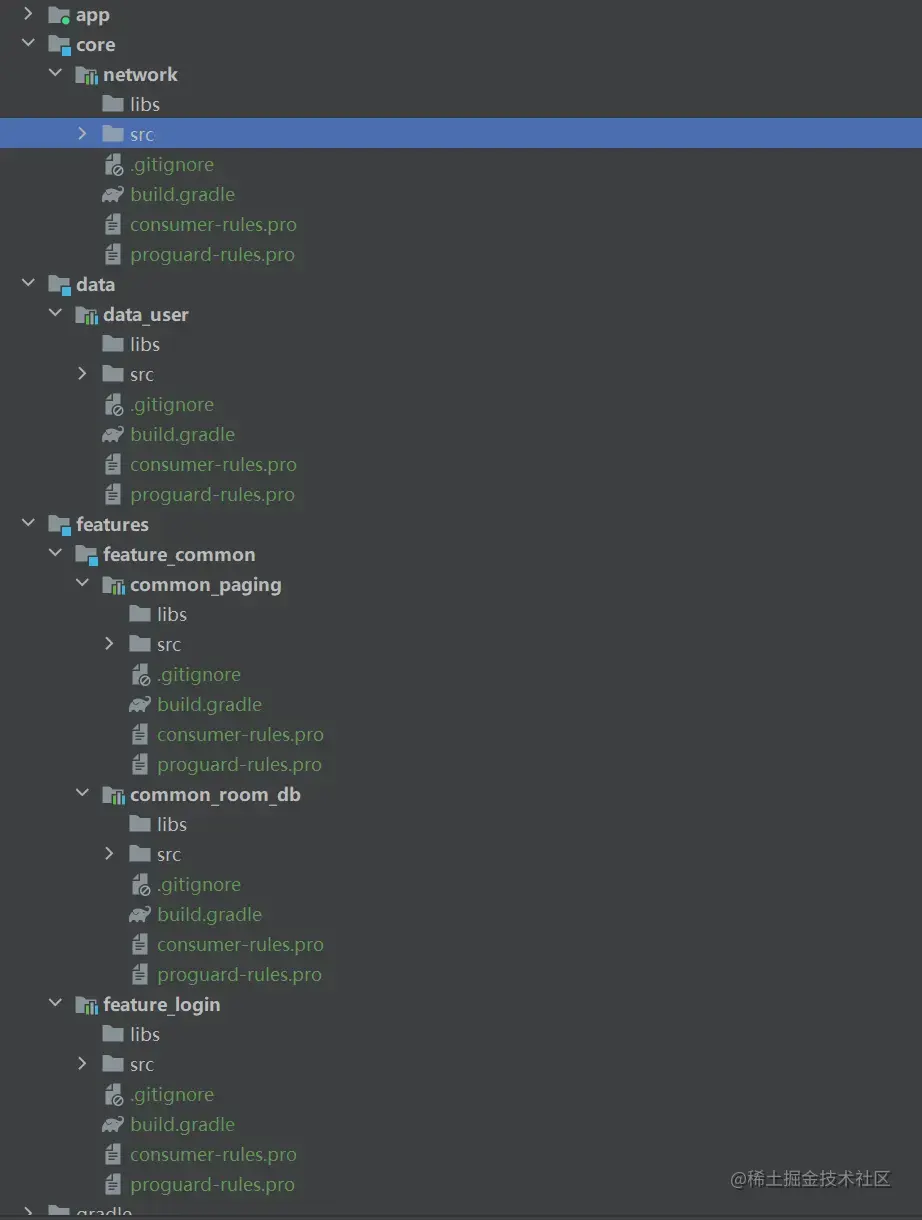
Task: Click the app module icon
Action: point(59,15)
